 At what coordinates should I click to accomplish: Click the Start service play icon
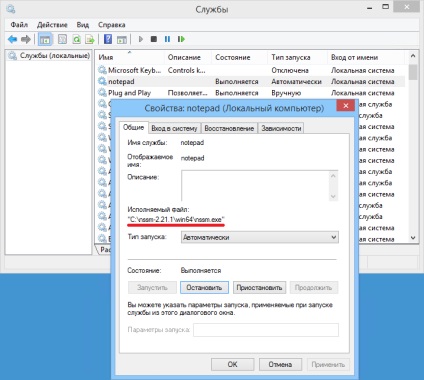pos(141,39)
